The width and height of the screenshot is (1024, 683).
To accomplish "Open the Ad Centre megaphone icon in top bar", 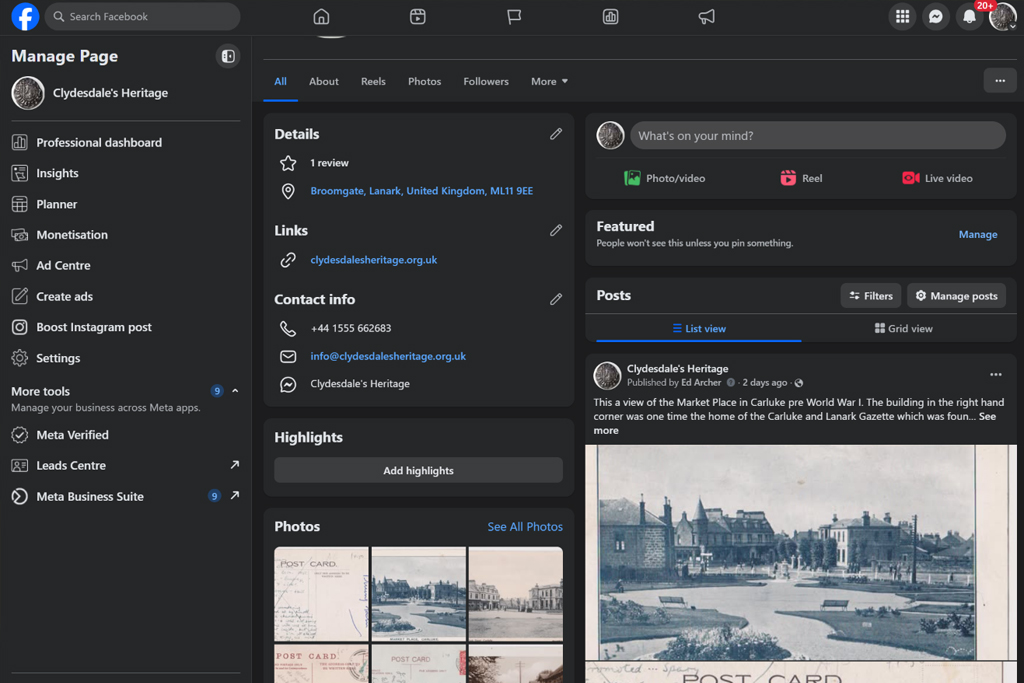I will click(707, 16).
